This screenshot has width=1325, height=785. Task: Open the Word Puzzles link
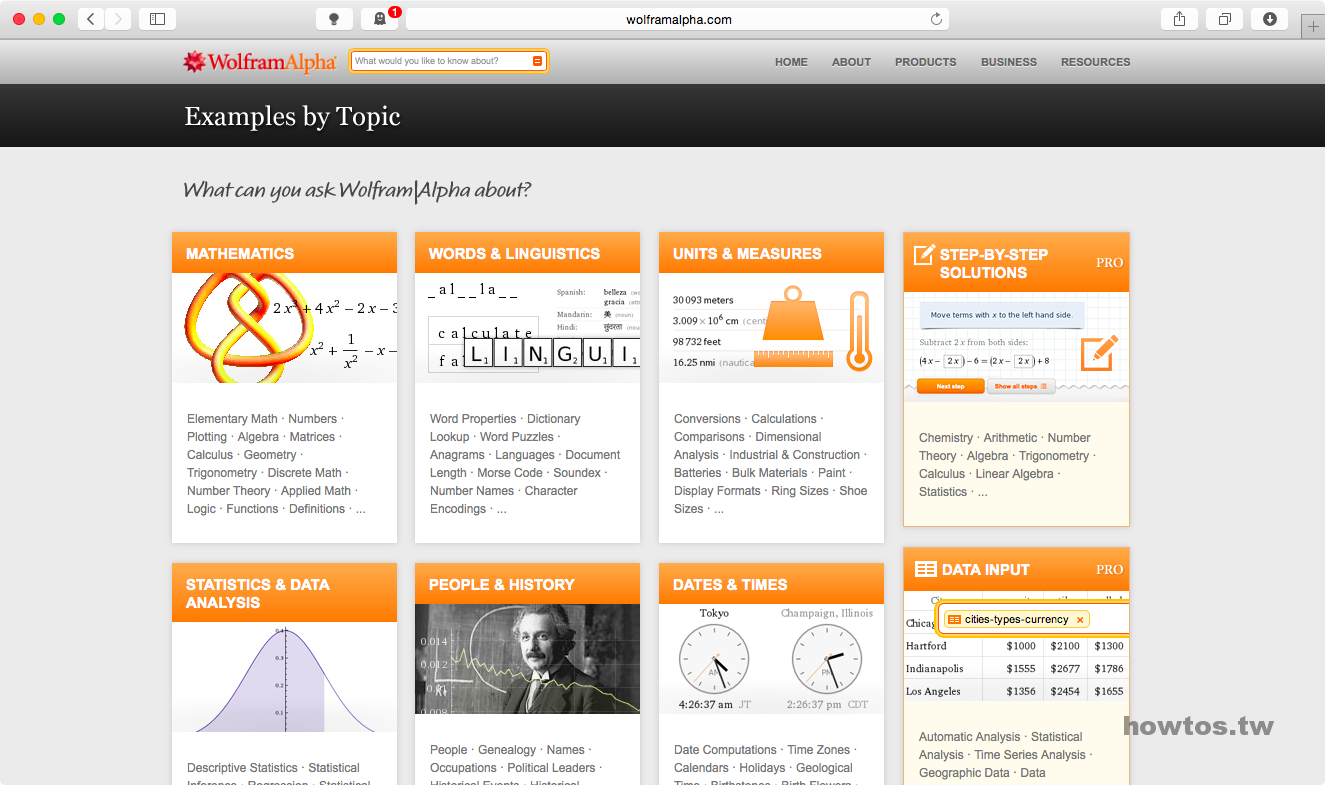(517, 437)
